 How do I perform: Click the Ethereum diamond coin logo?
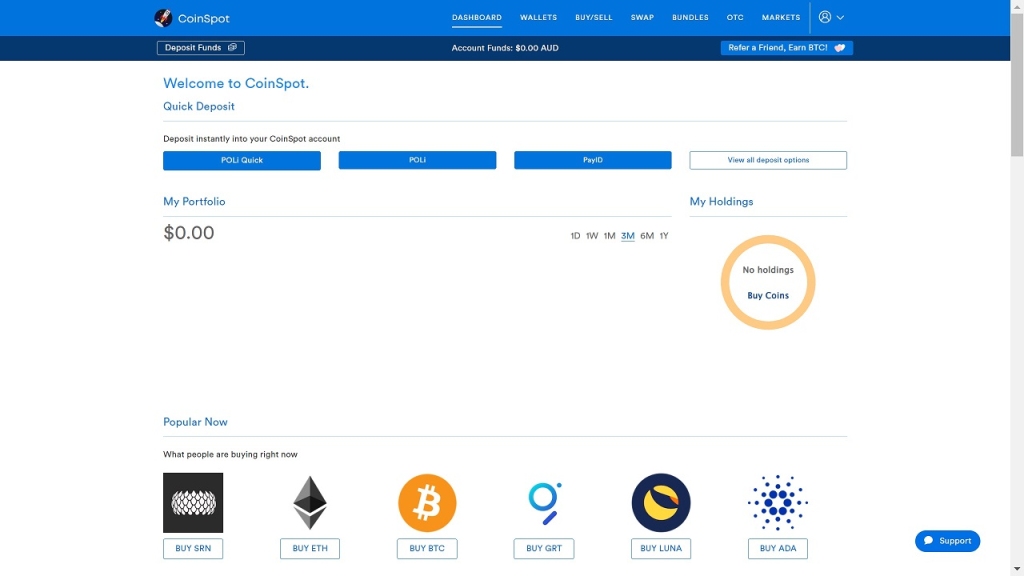tap(310, 503)
